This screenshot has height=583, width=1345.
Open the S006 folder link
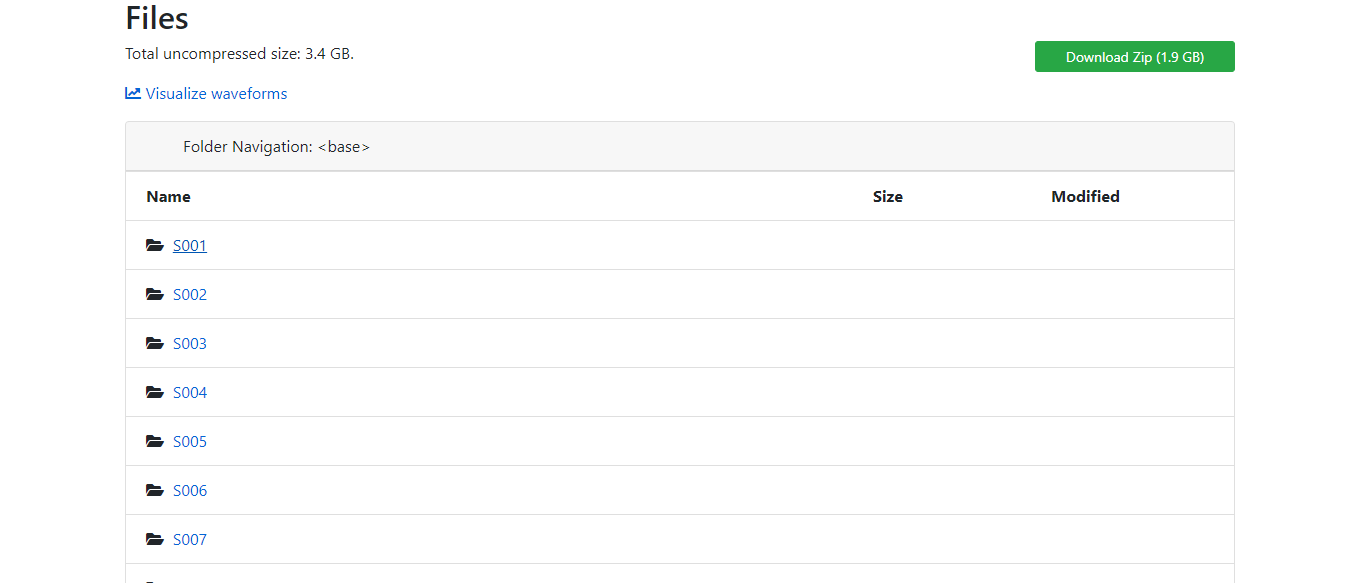(190, 490)
